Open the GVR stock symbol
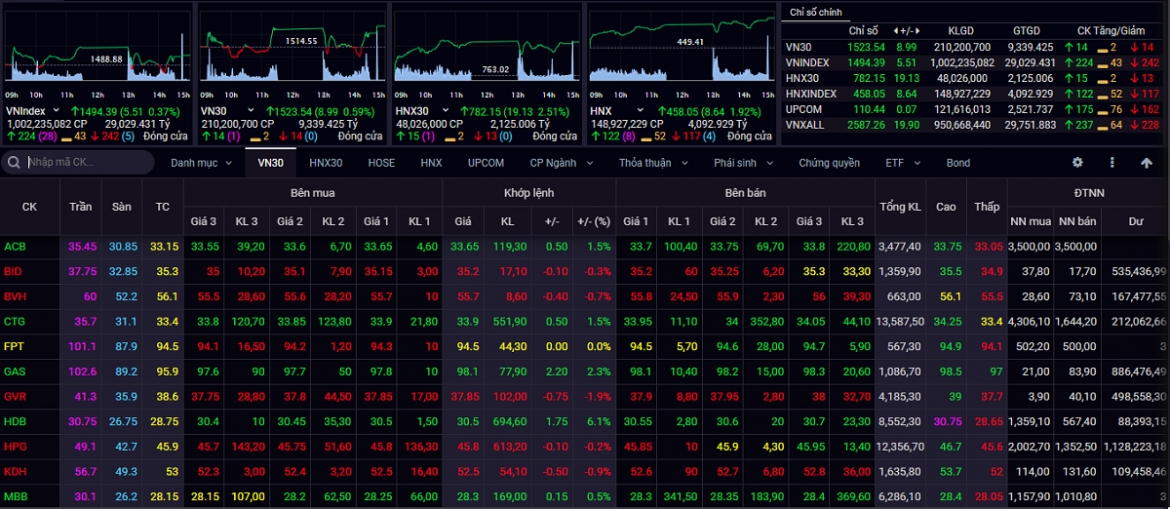Viewport: 1170px width, 509px height. (x=13, y=397)
